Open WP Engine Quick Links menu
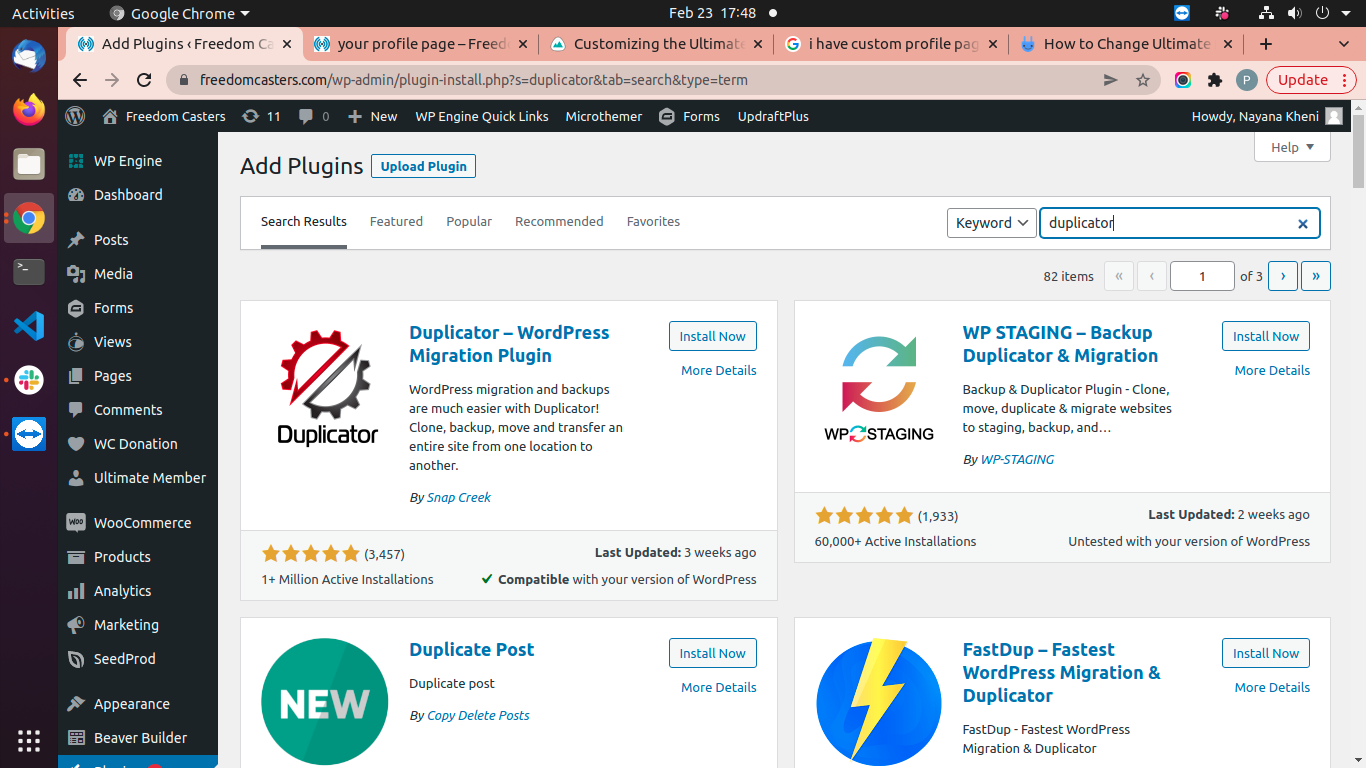 tap(482, 116)
